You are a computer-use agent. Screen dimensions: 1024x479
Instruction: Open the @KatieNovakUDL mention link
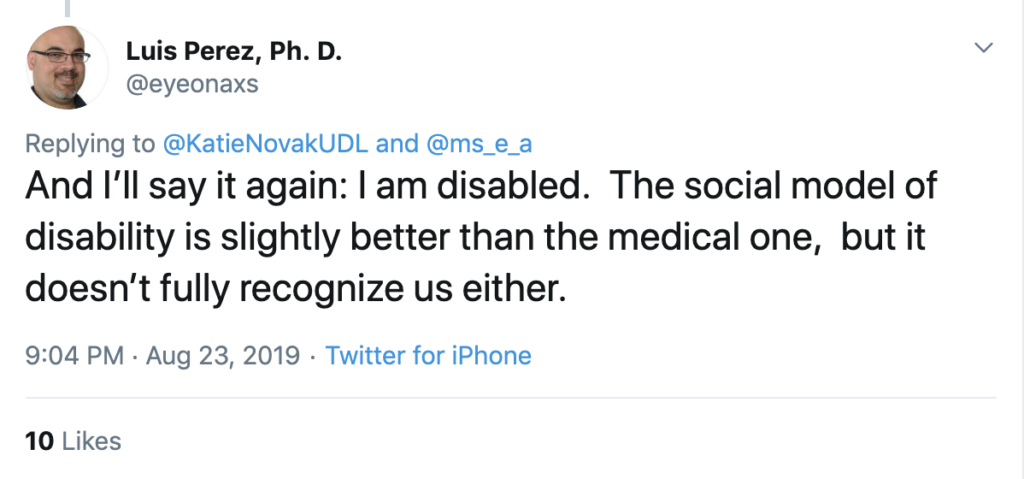pos(264,144)
